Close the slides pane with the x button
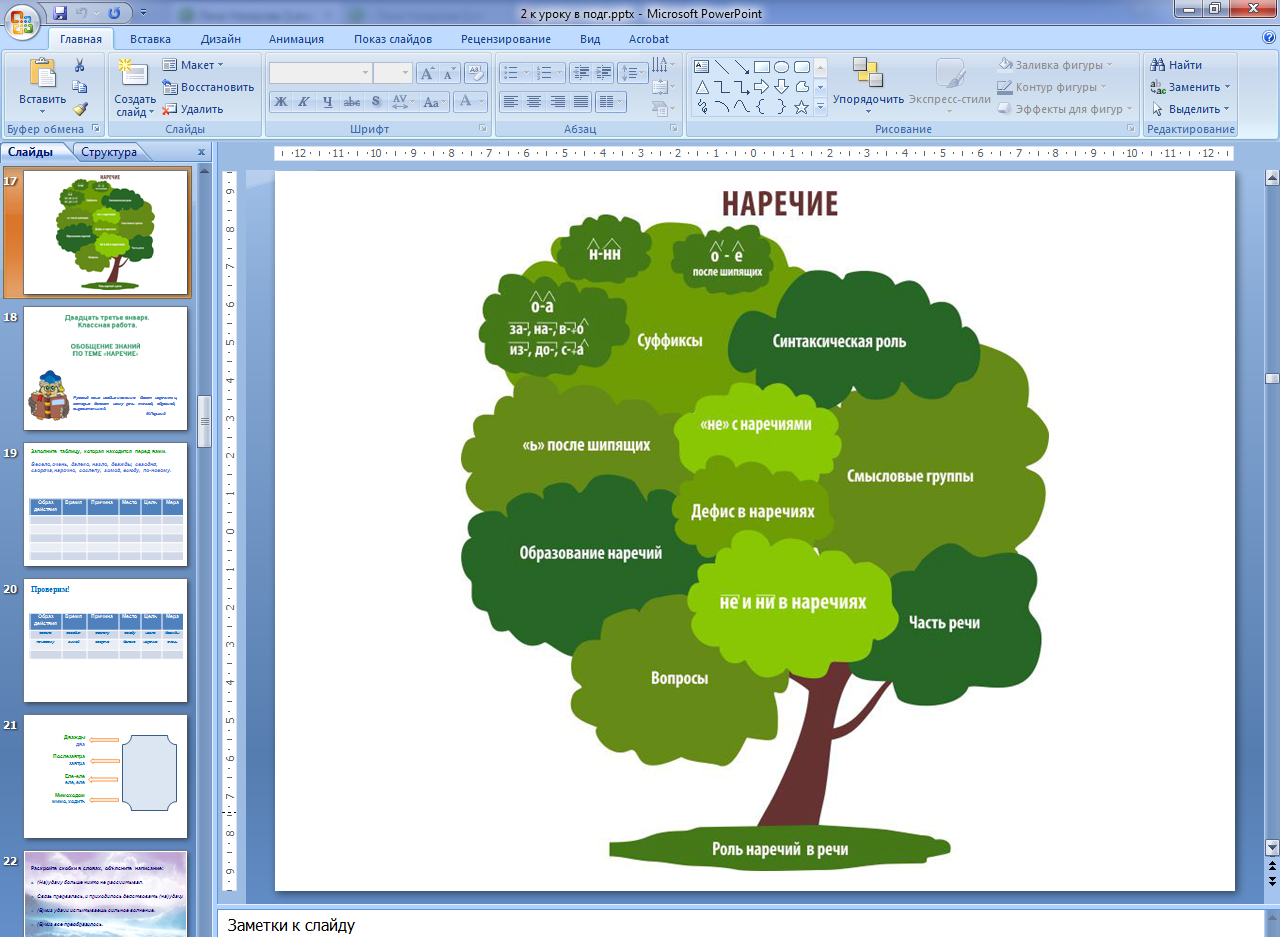The width and height of the screenshot is (1280, 937). 201,152
